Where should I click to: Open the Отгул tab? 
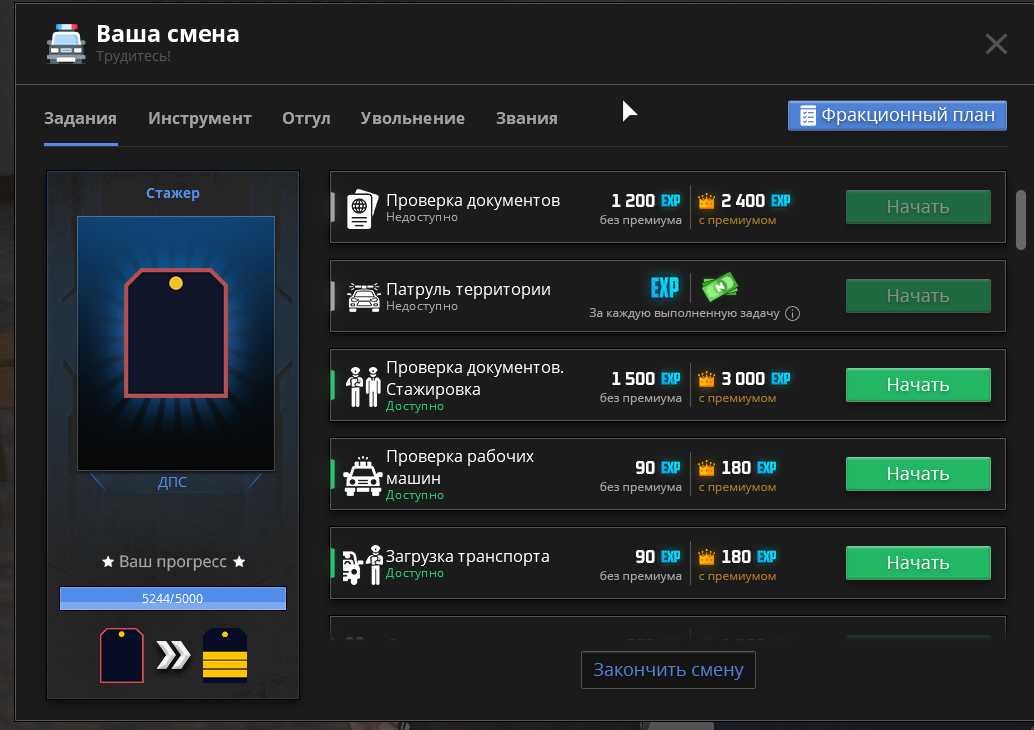[306, 119]
